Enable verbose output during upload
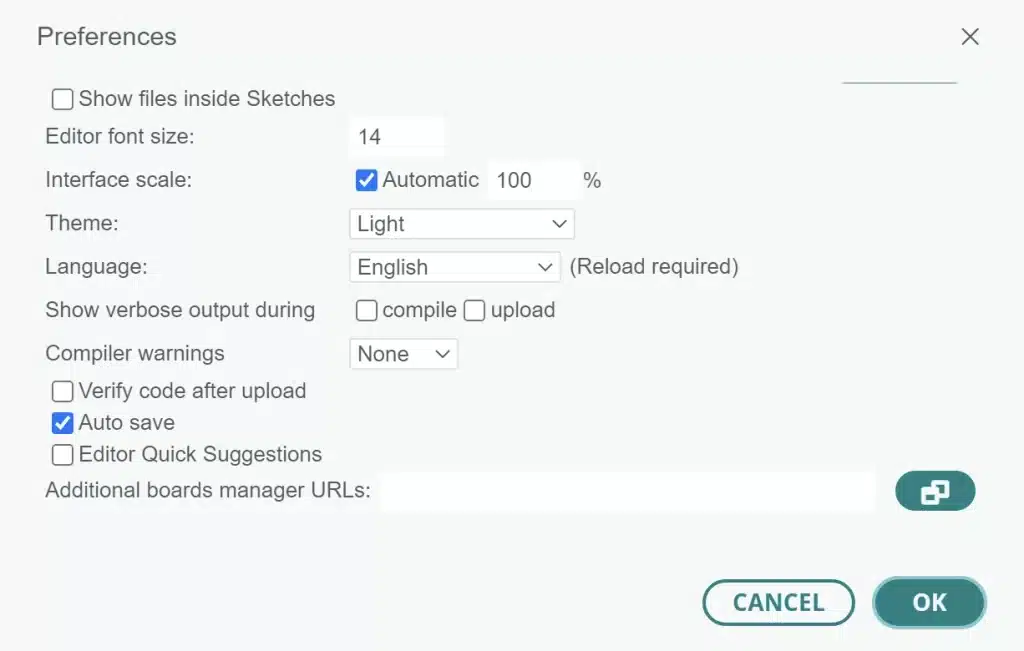Viewport: 1024px width, 651px height. (x=473, y=311)
